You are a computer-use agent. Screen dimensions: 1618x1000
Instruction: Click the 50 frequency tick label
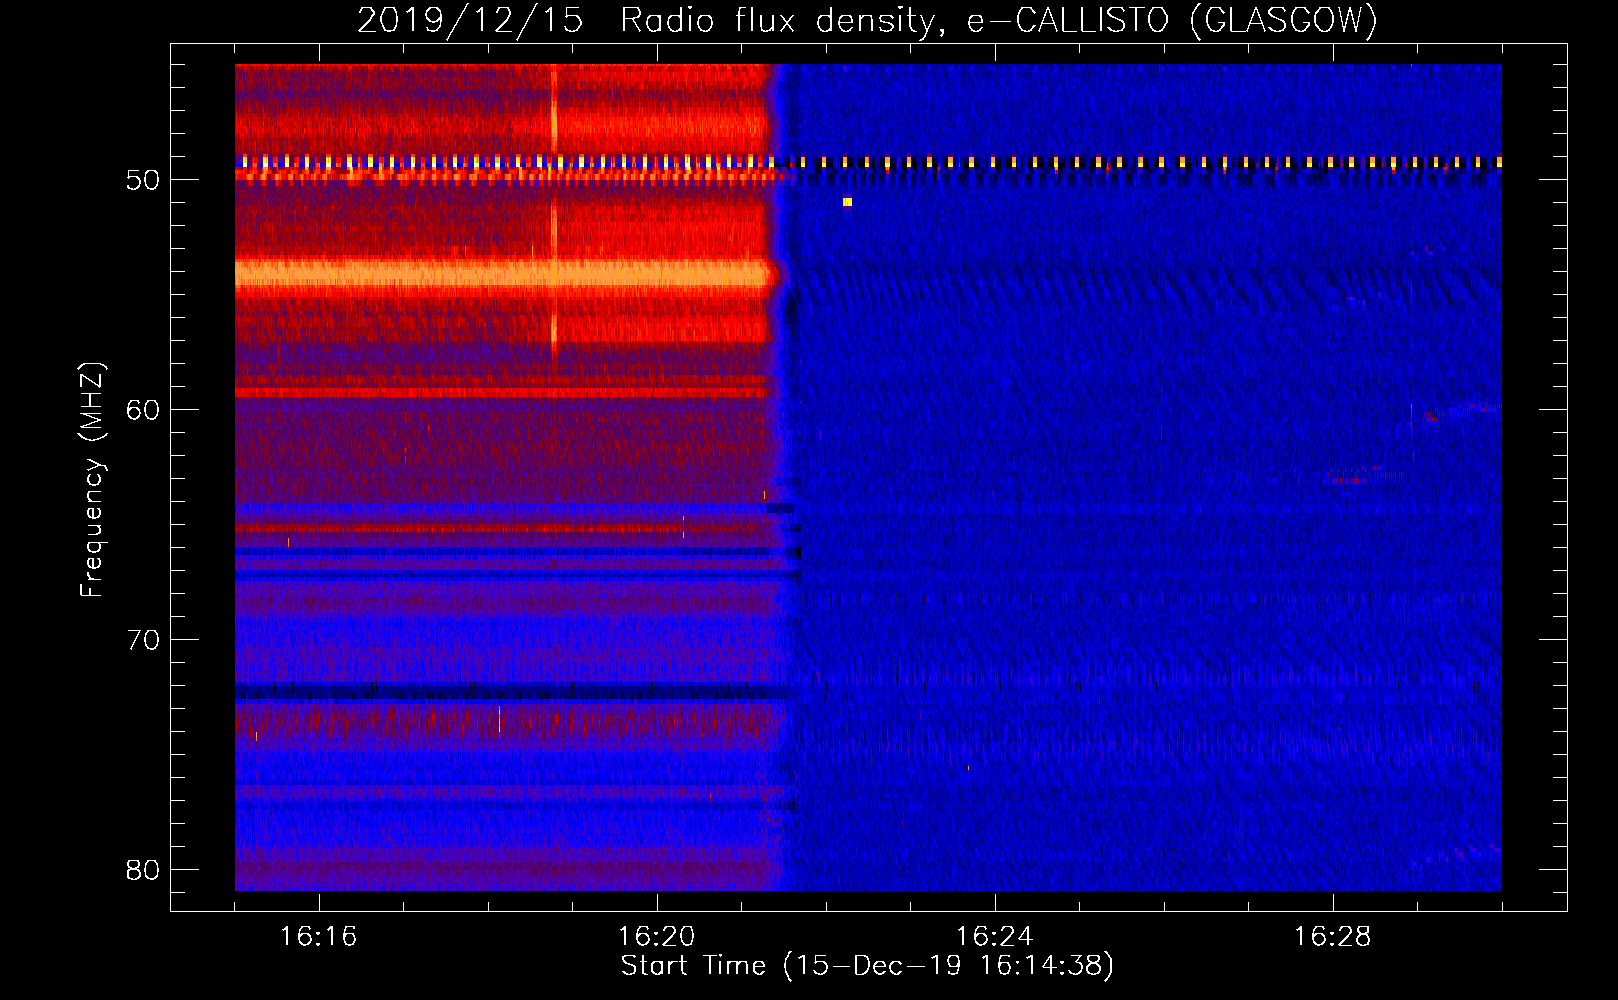pyautogui.click(x=143, y=181)
